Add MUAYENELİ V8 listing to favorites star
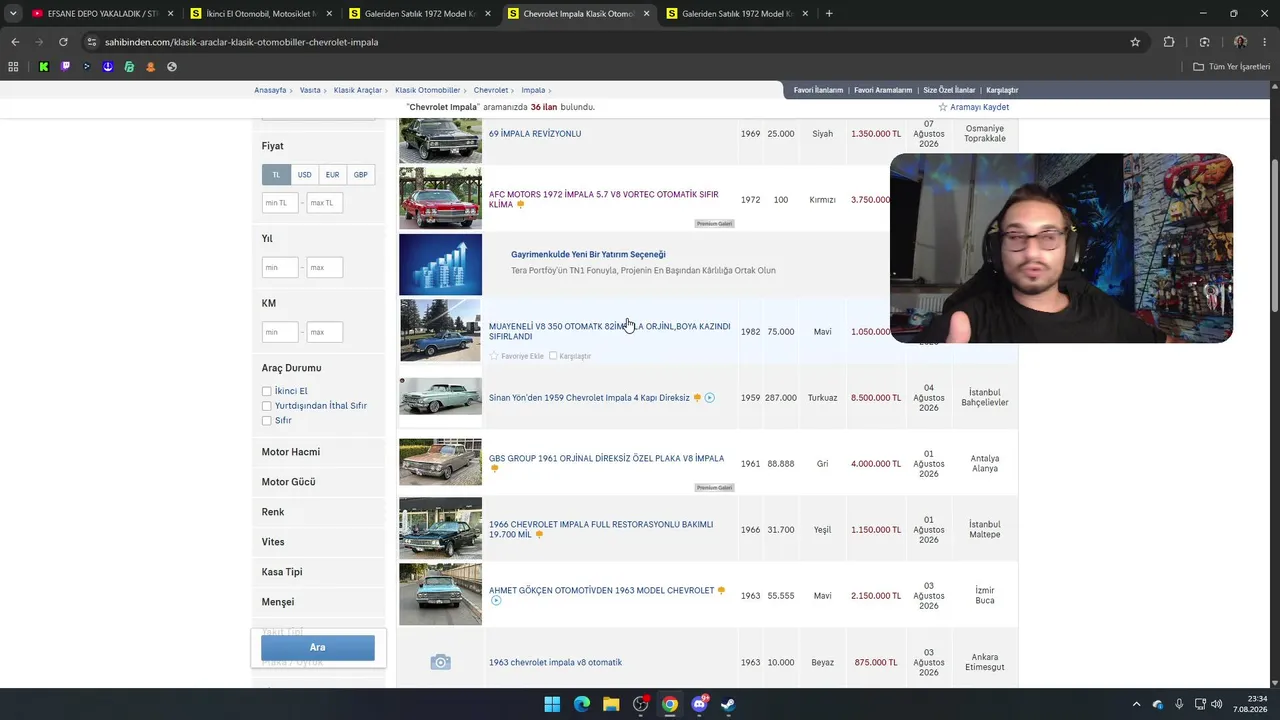The image size is (1280, 720). (494, 356)
